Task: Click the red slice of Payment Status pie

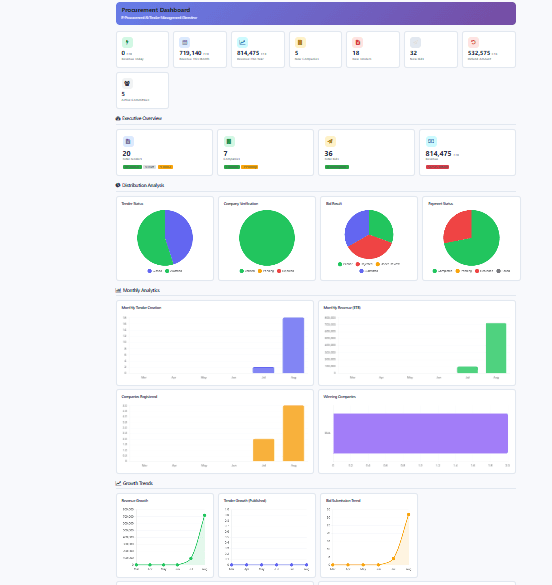Action: tap(459, 226)
